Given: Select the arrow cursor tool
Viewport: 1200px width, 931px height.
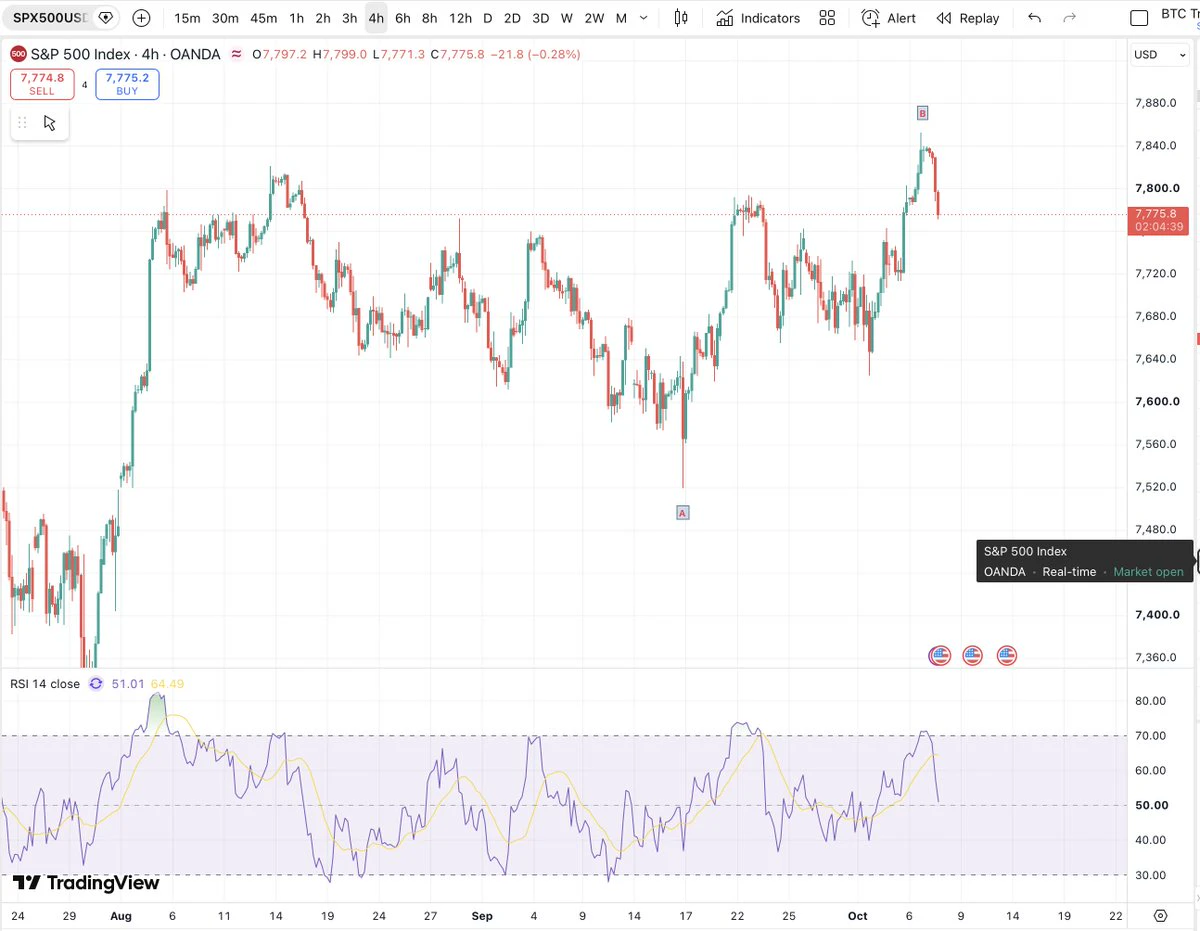Looking at the screenshot, I should [50, 123].
